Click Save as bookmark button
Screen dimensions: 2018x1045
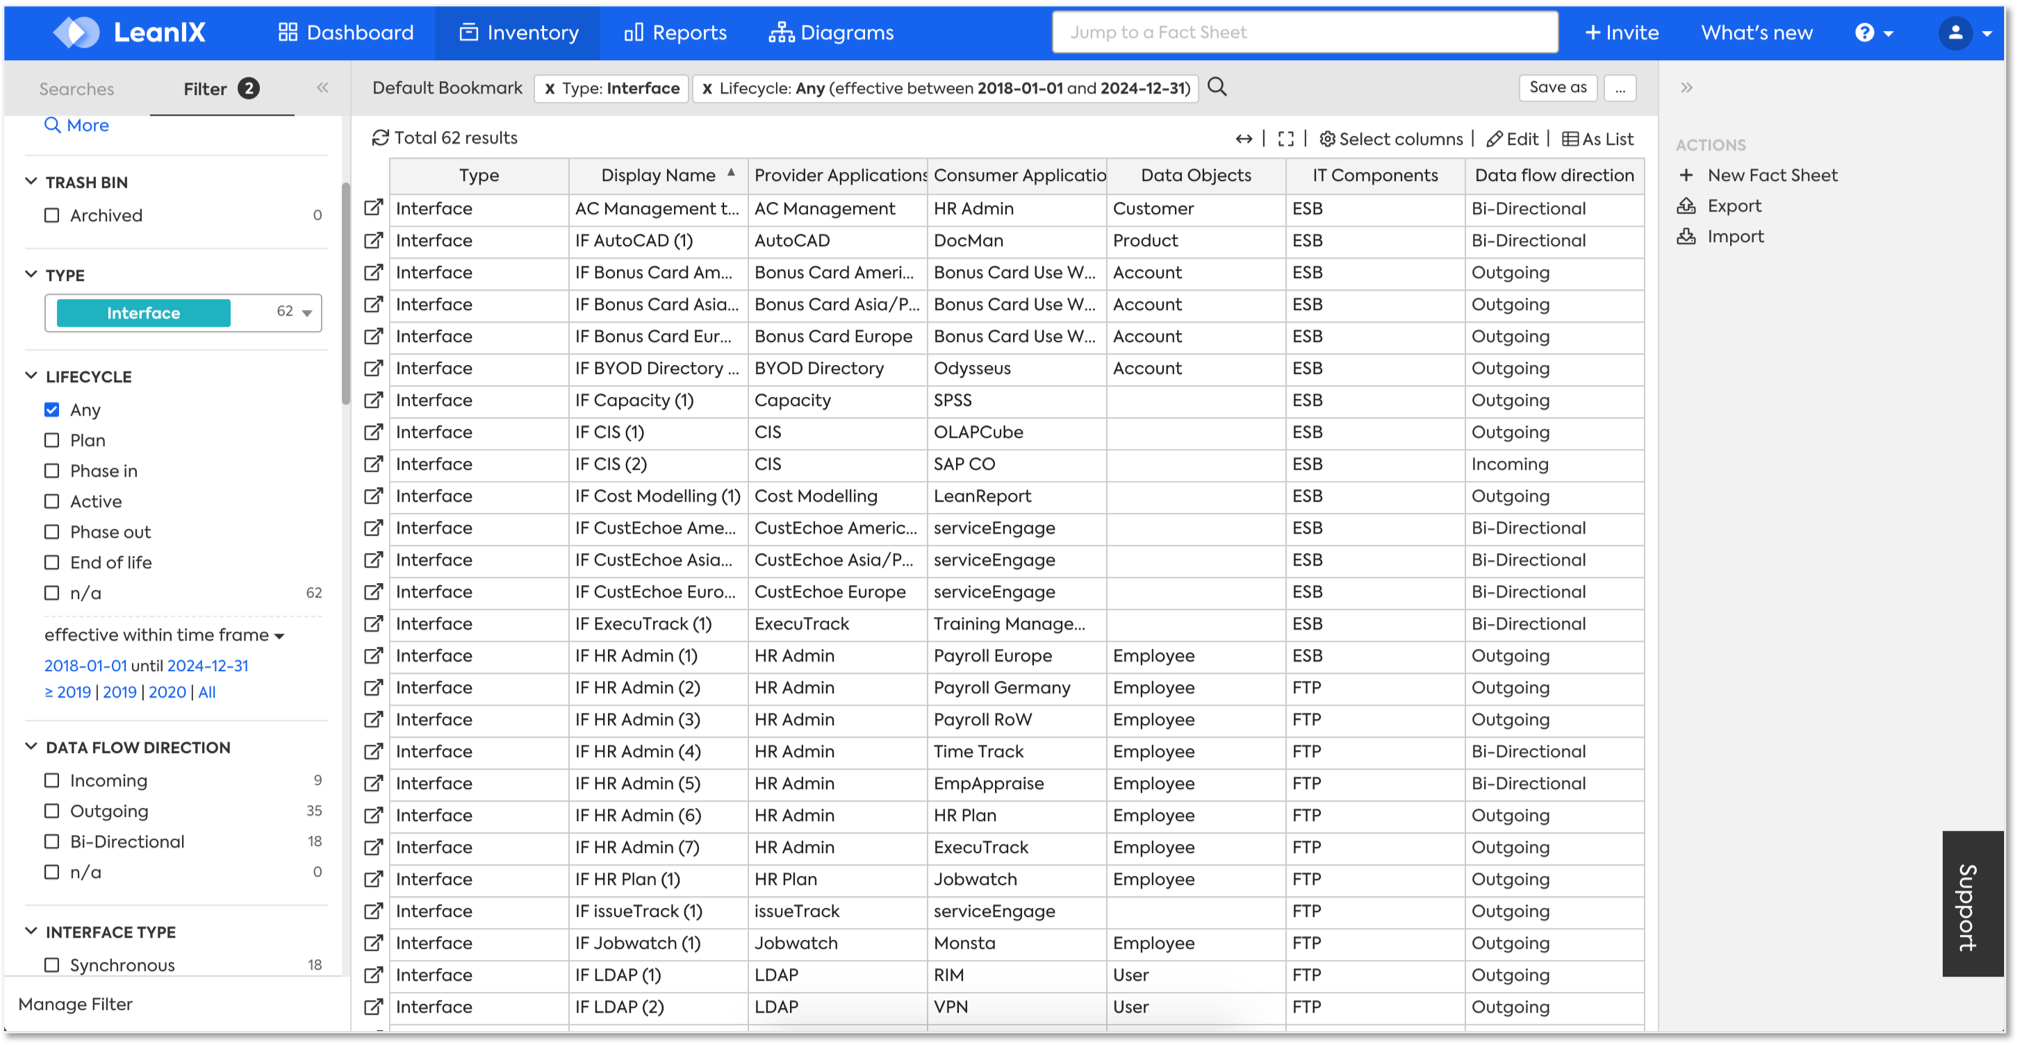tap(1558, 88)
